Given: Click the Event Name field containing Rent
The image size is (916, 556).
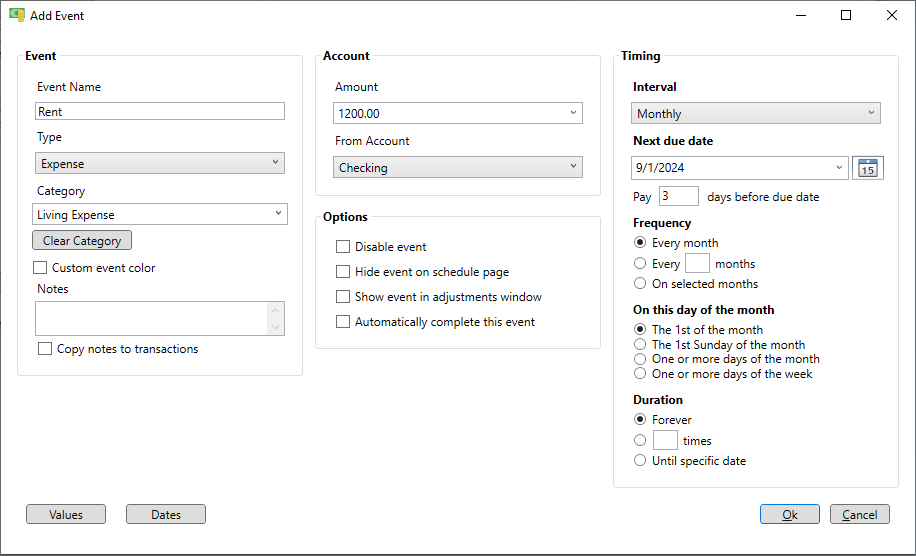Looking at the screenshot, I should tap(159, 112).
